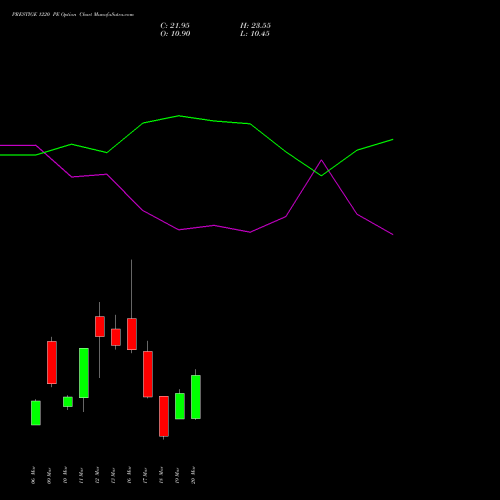Click the close value C: 21.95
This screenshot has height=500, width=500.
pyautogui.click(x=175, y=26)
